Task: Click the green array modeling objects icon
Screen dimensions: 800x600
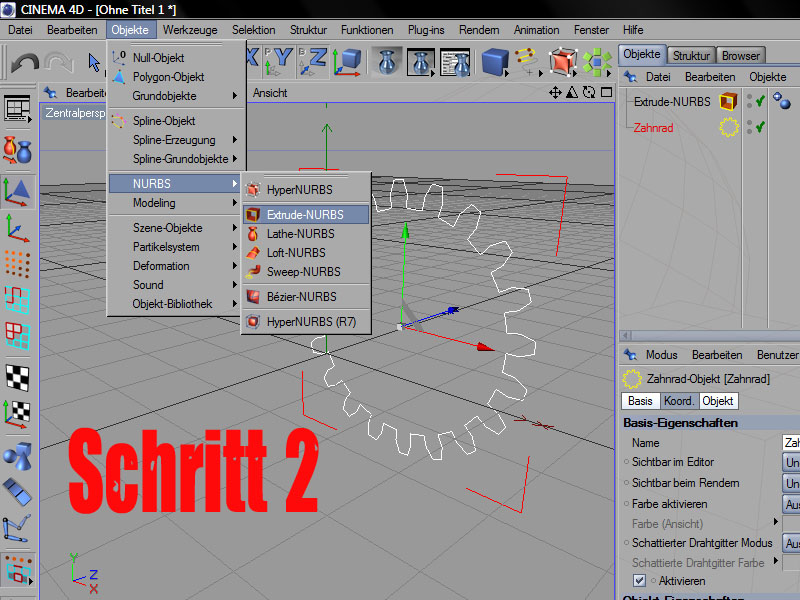Action: (x=597, y=62)
